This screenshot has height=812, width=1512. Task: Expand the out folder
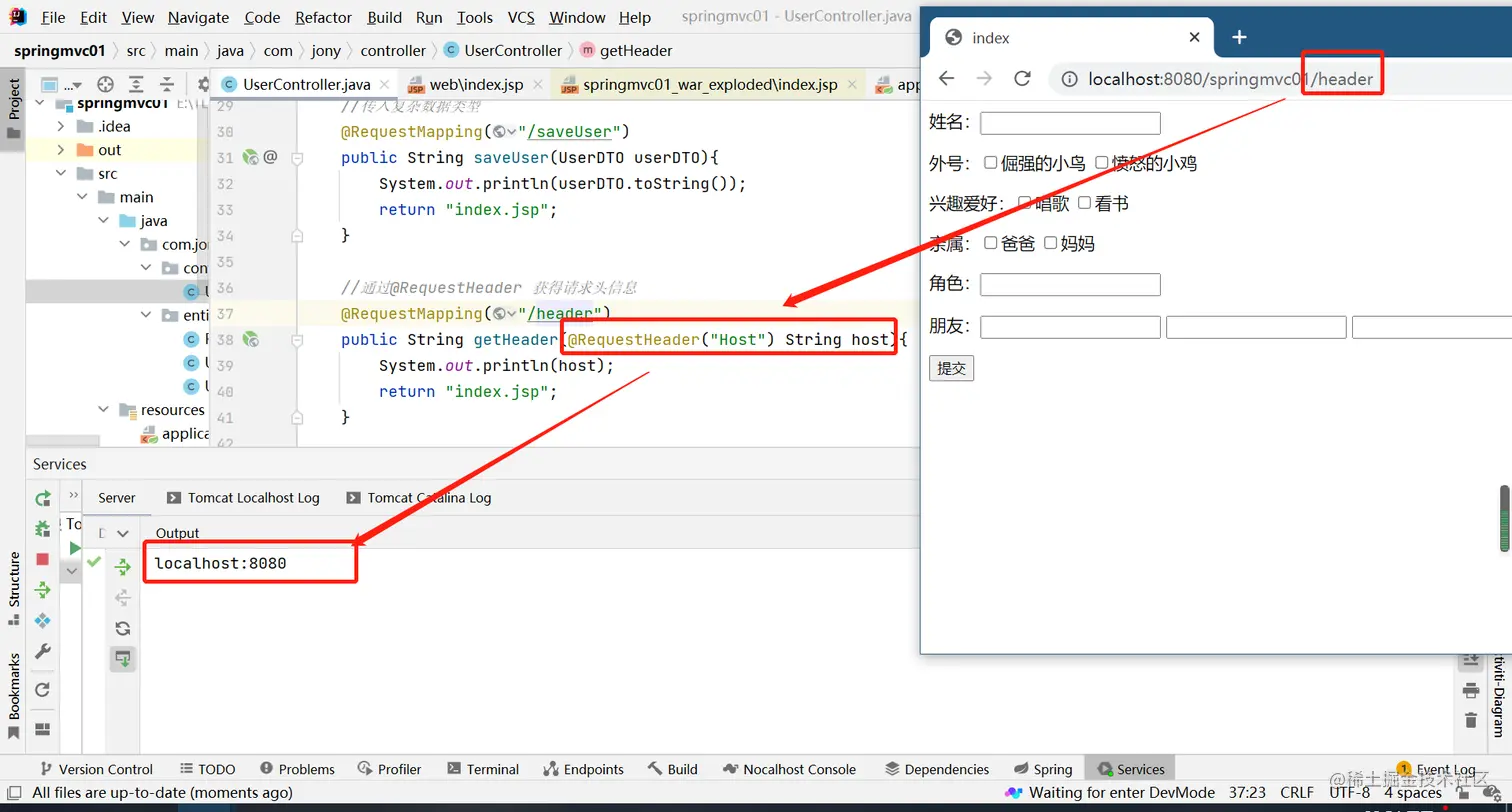point(61,150)
